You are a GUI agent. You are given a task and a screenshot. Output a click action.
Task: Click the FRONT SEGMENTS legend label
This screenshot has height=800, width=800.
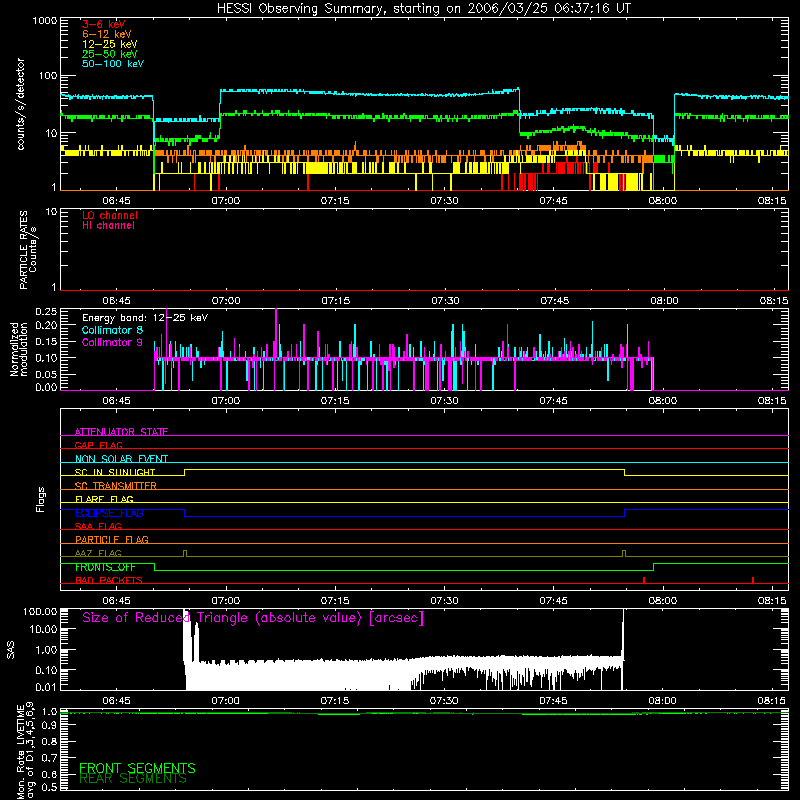point(137,768)
